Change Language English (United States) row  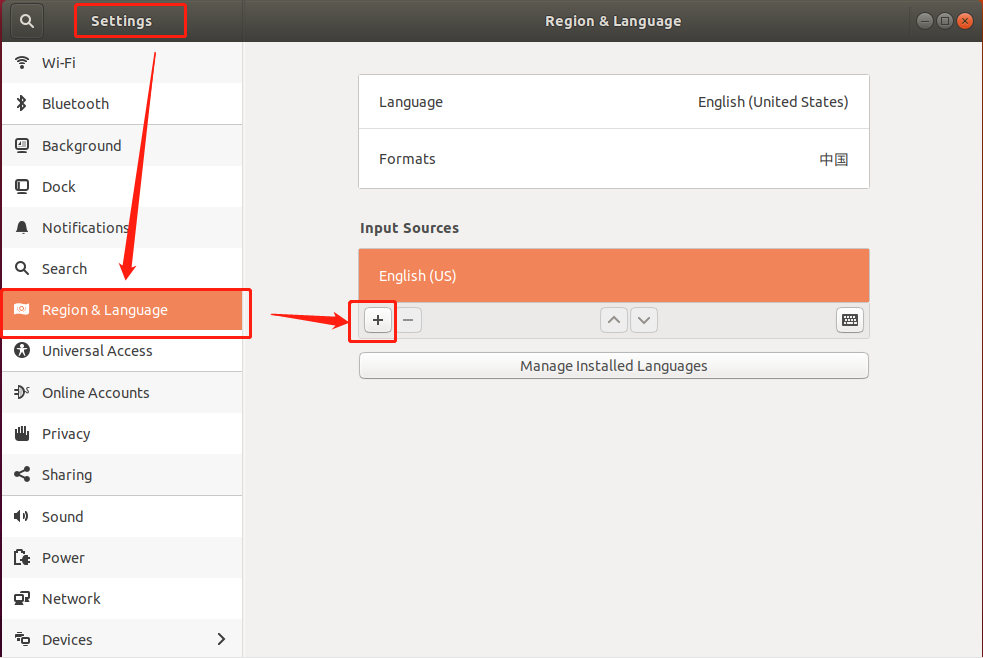click(x=614, y=102)
